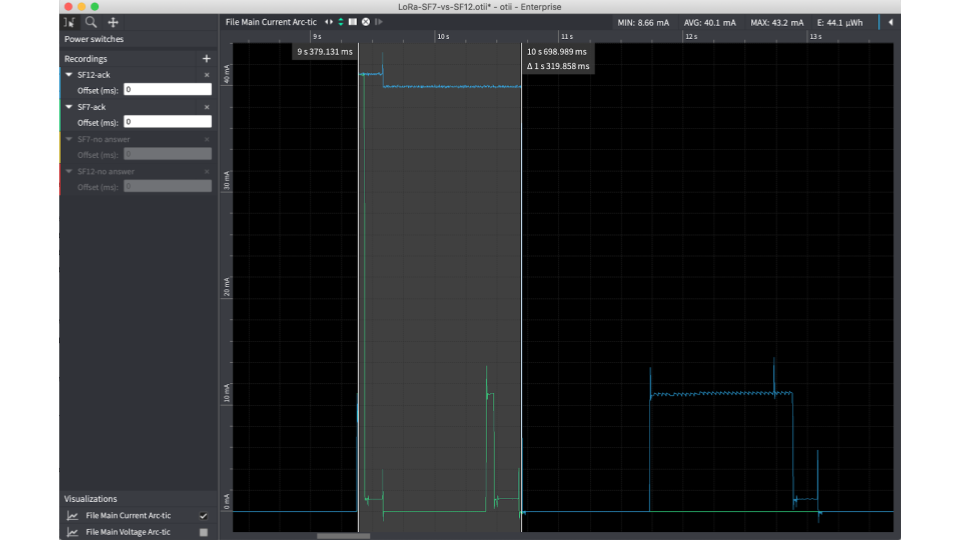Click the 40 mA label on current axis
The image size is (960, 540).
(227, 75)
